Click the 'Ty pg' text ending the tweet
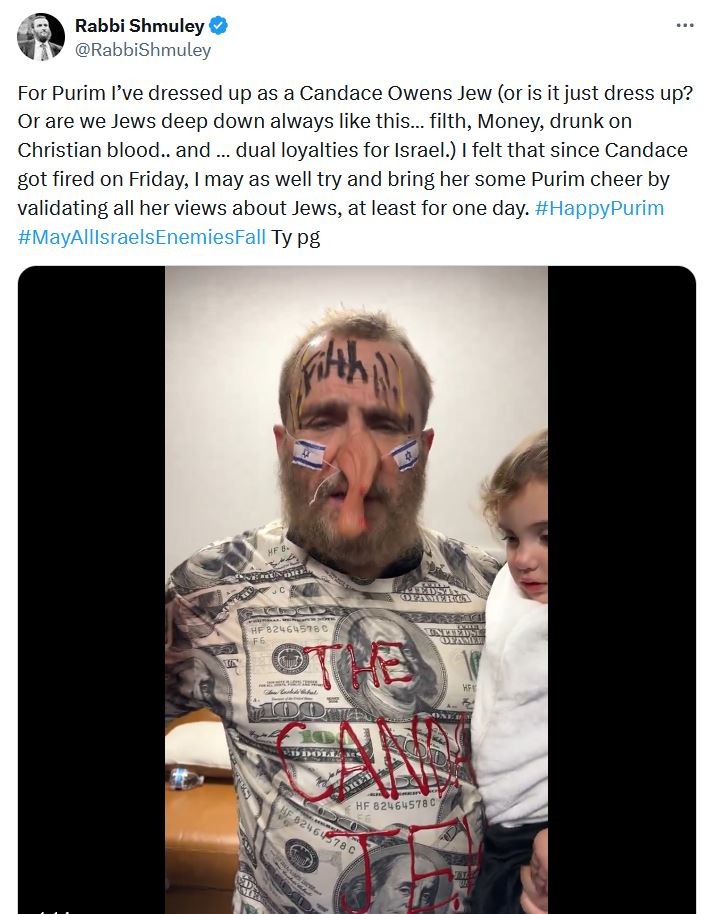 pos(295,238)
